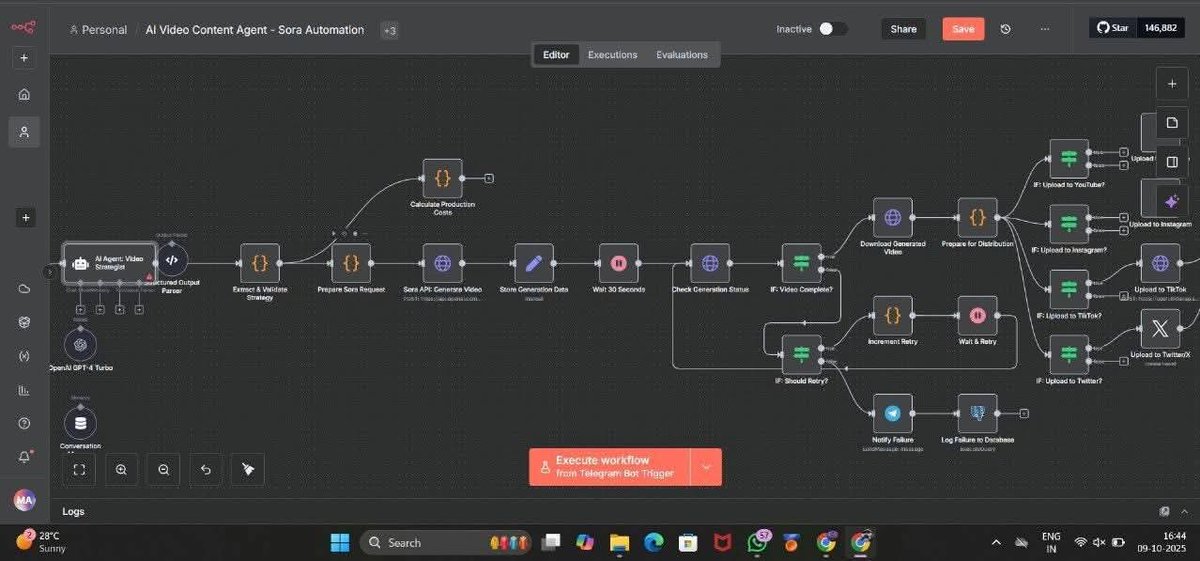Image resolution: width=1200 pixels, height=561 pixels.
Task: Select the Check Generation Status HTTP node
Action: (x=710, y=263)
